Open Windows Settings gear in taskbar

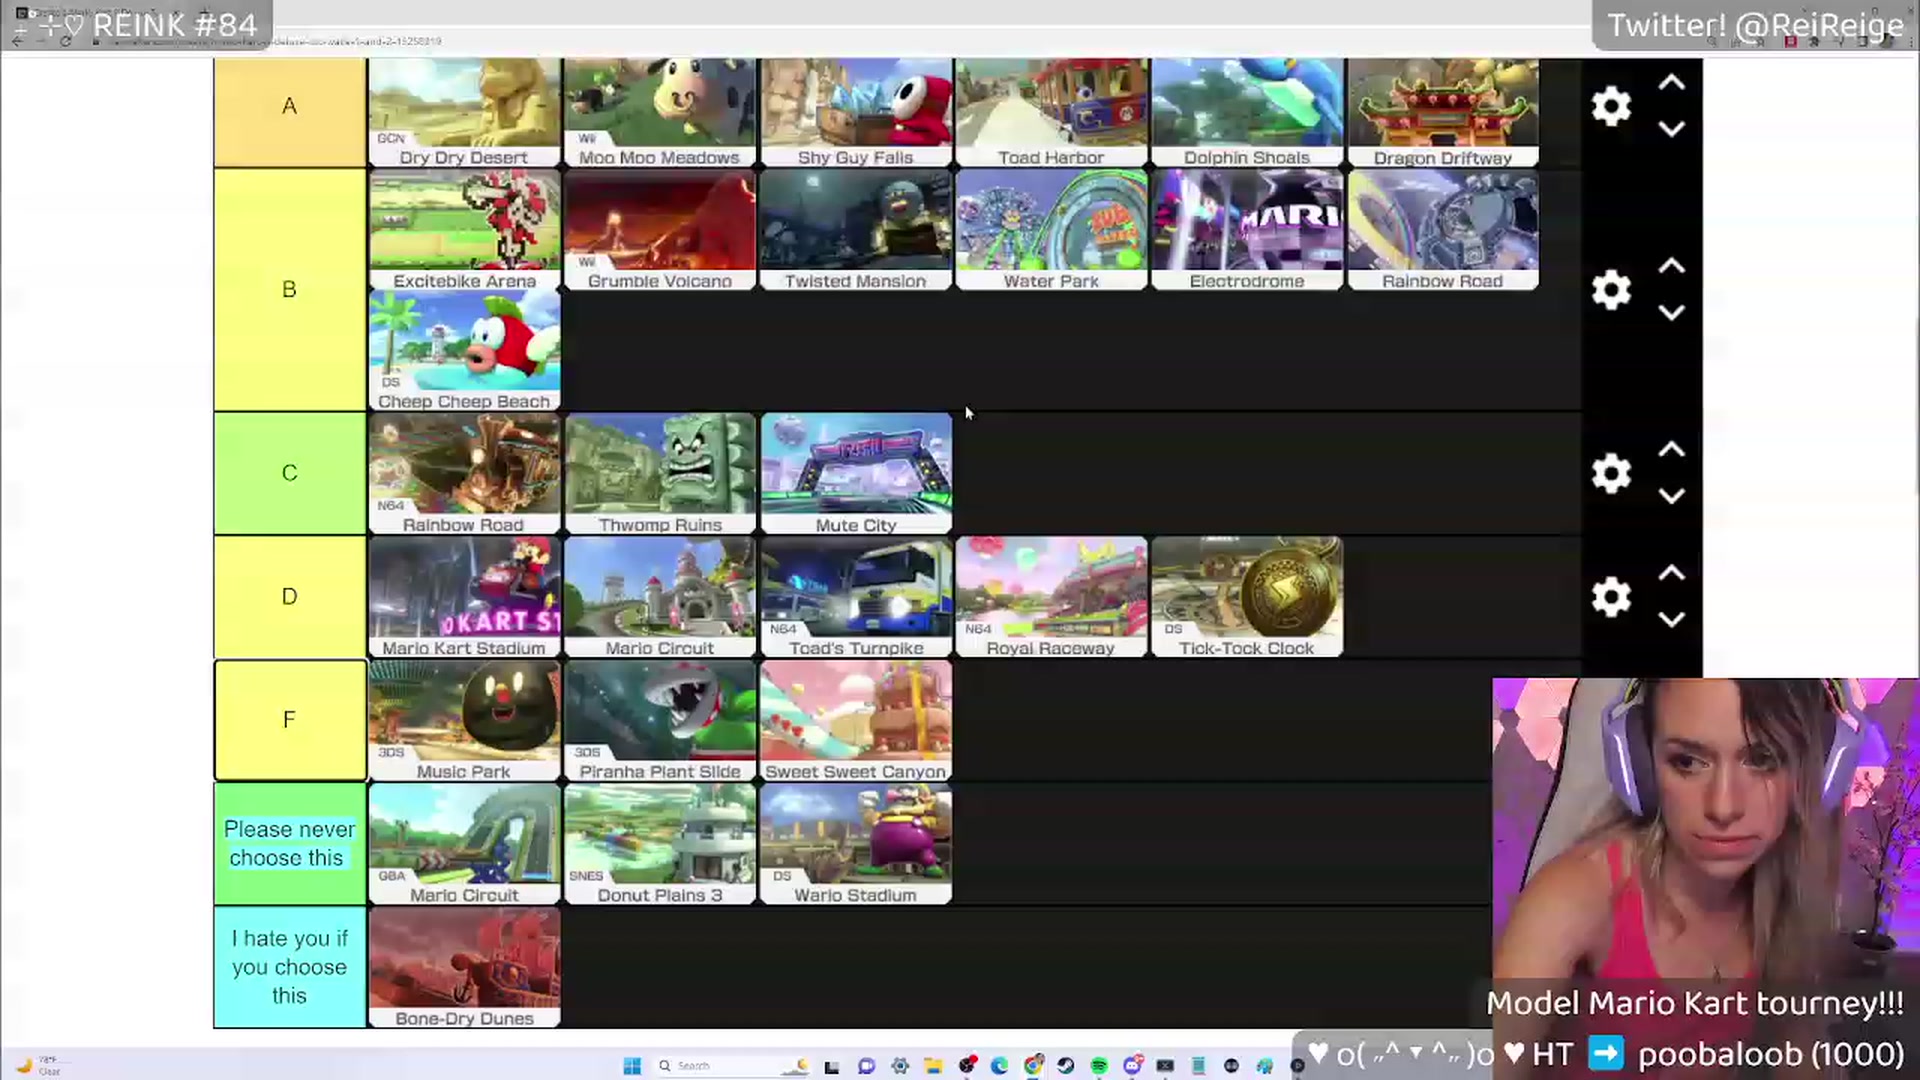pos(900,1066)
